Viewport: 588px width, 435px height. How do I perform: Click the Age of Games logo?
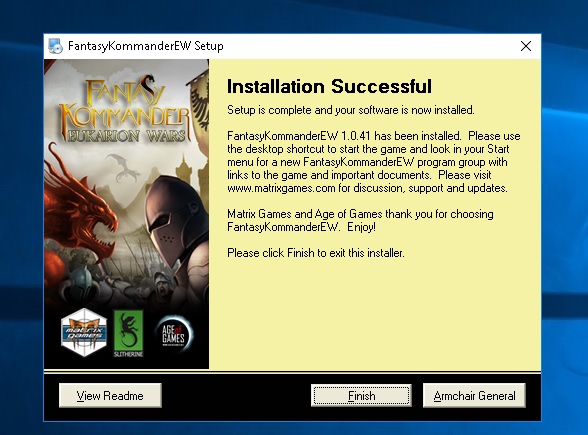point(174,334)
